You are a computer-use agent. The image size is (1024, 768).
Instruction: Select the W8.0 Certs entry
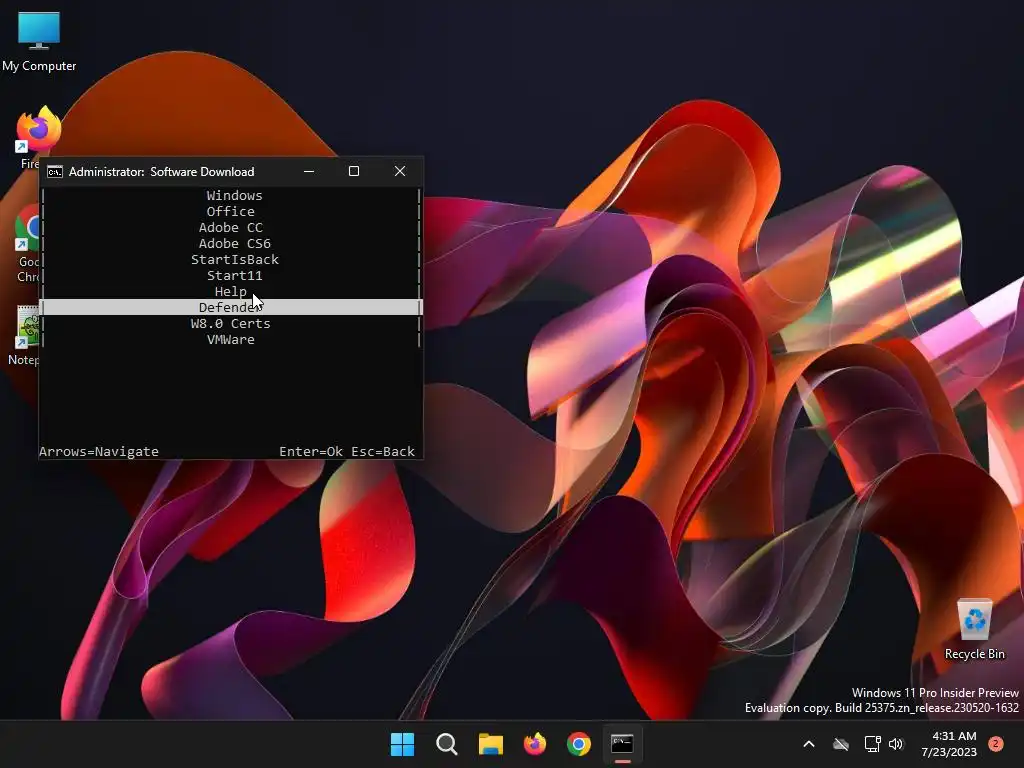[231, 323]
